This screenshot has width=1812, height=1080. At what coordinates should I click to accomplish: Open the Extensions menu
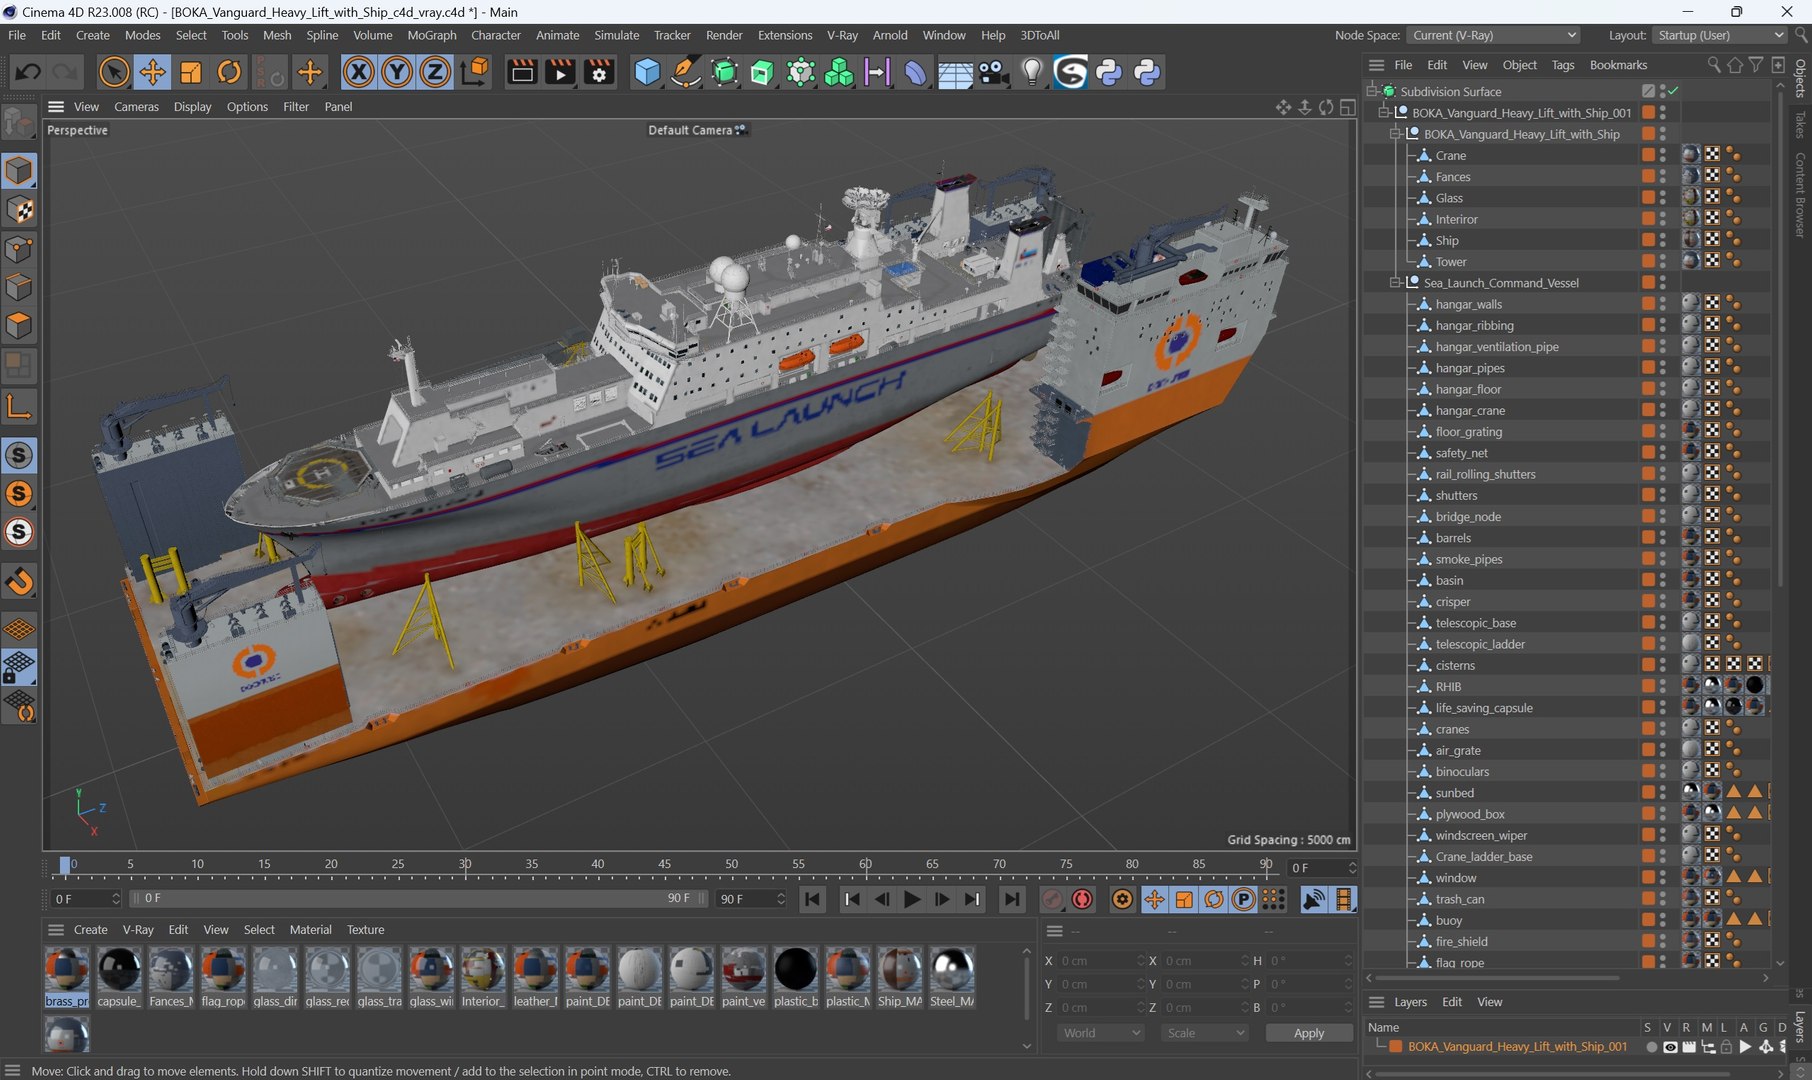(x=785, y=35)
